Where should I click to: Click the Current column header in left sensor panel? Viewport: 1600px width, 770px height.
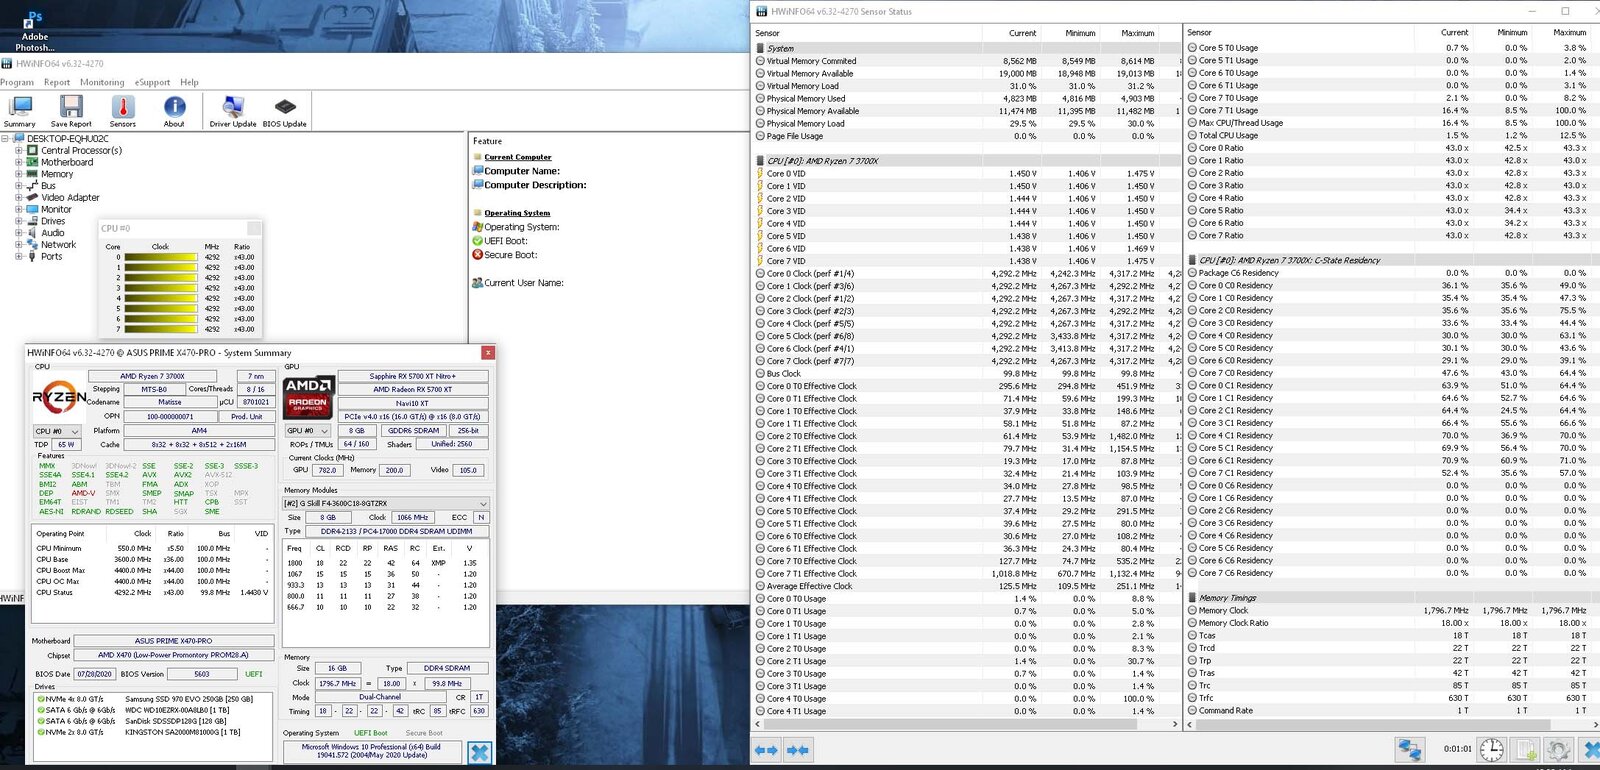click(x=1022, y=33)
